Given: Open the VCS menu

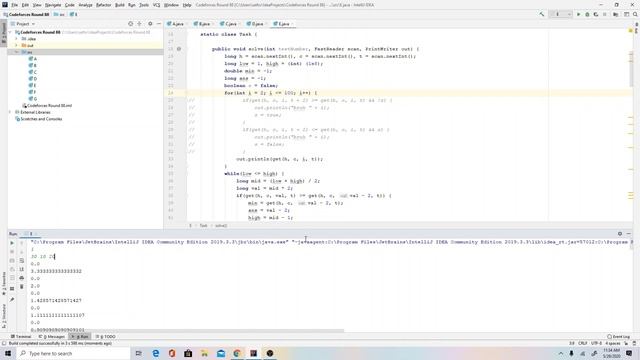Looking at the screenshot, I should (156, 5).
